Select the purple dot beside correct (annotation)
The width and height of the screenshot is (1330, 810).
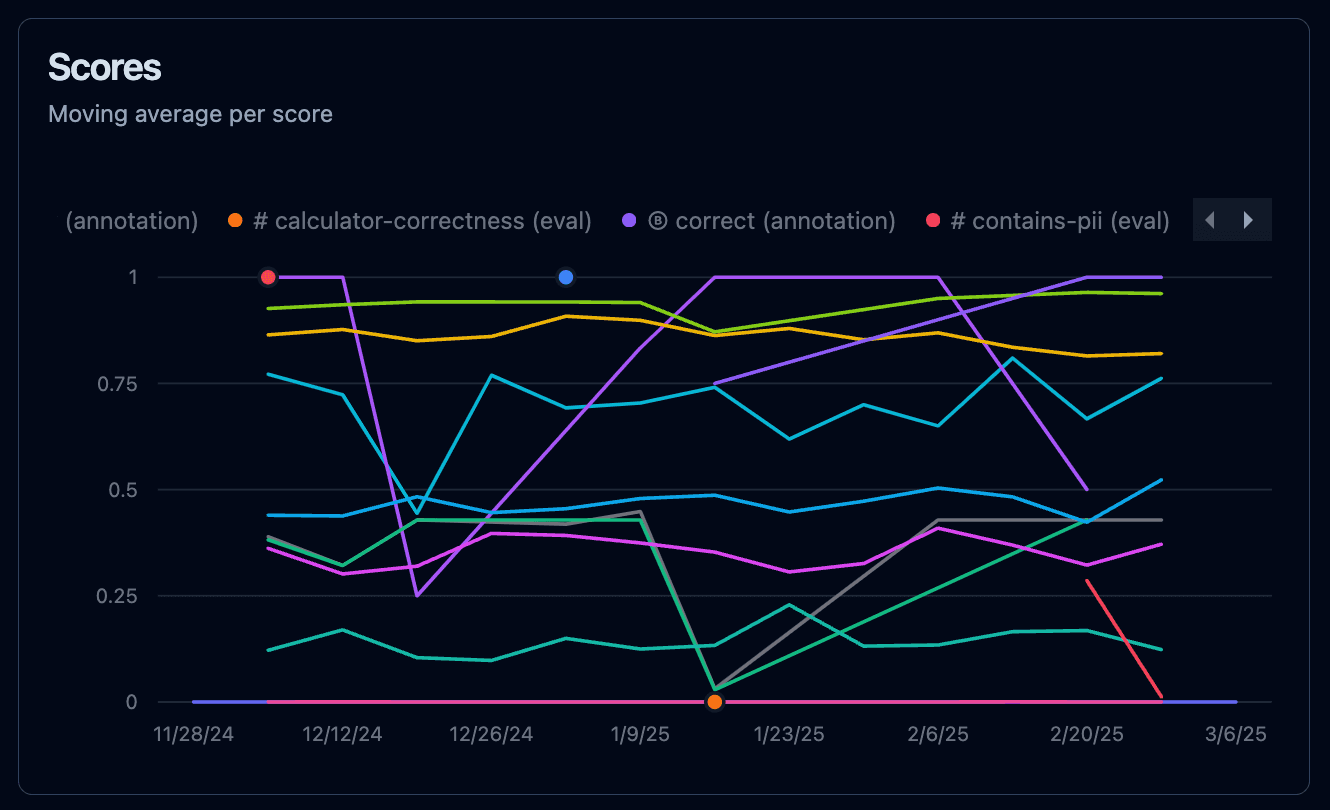630,221
